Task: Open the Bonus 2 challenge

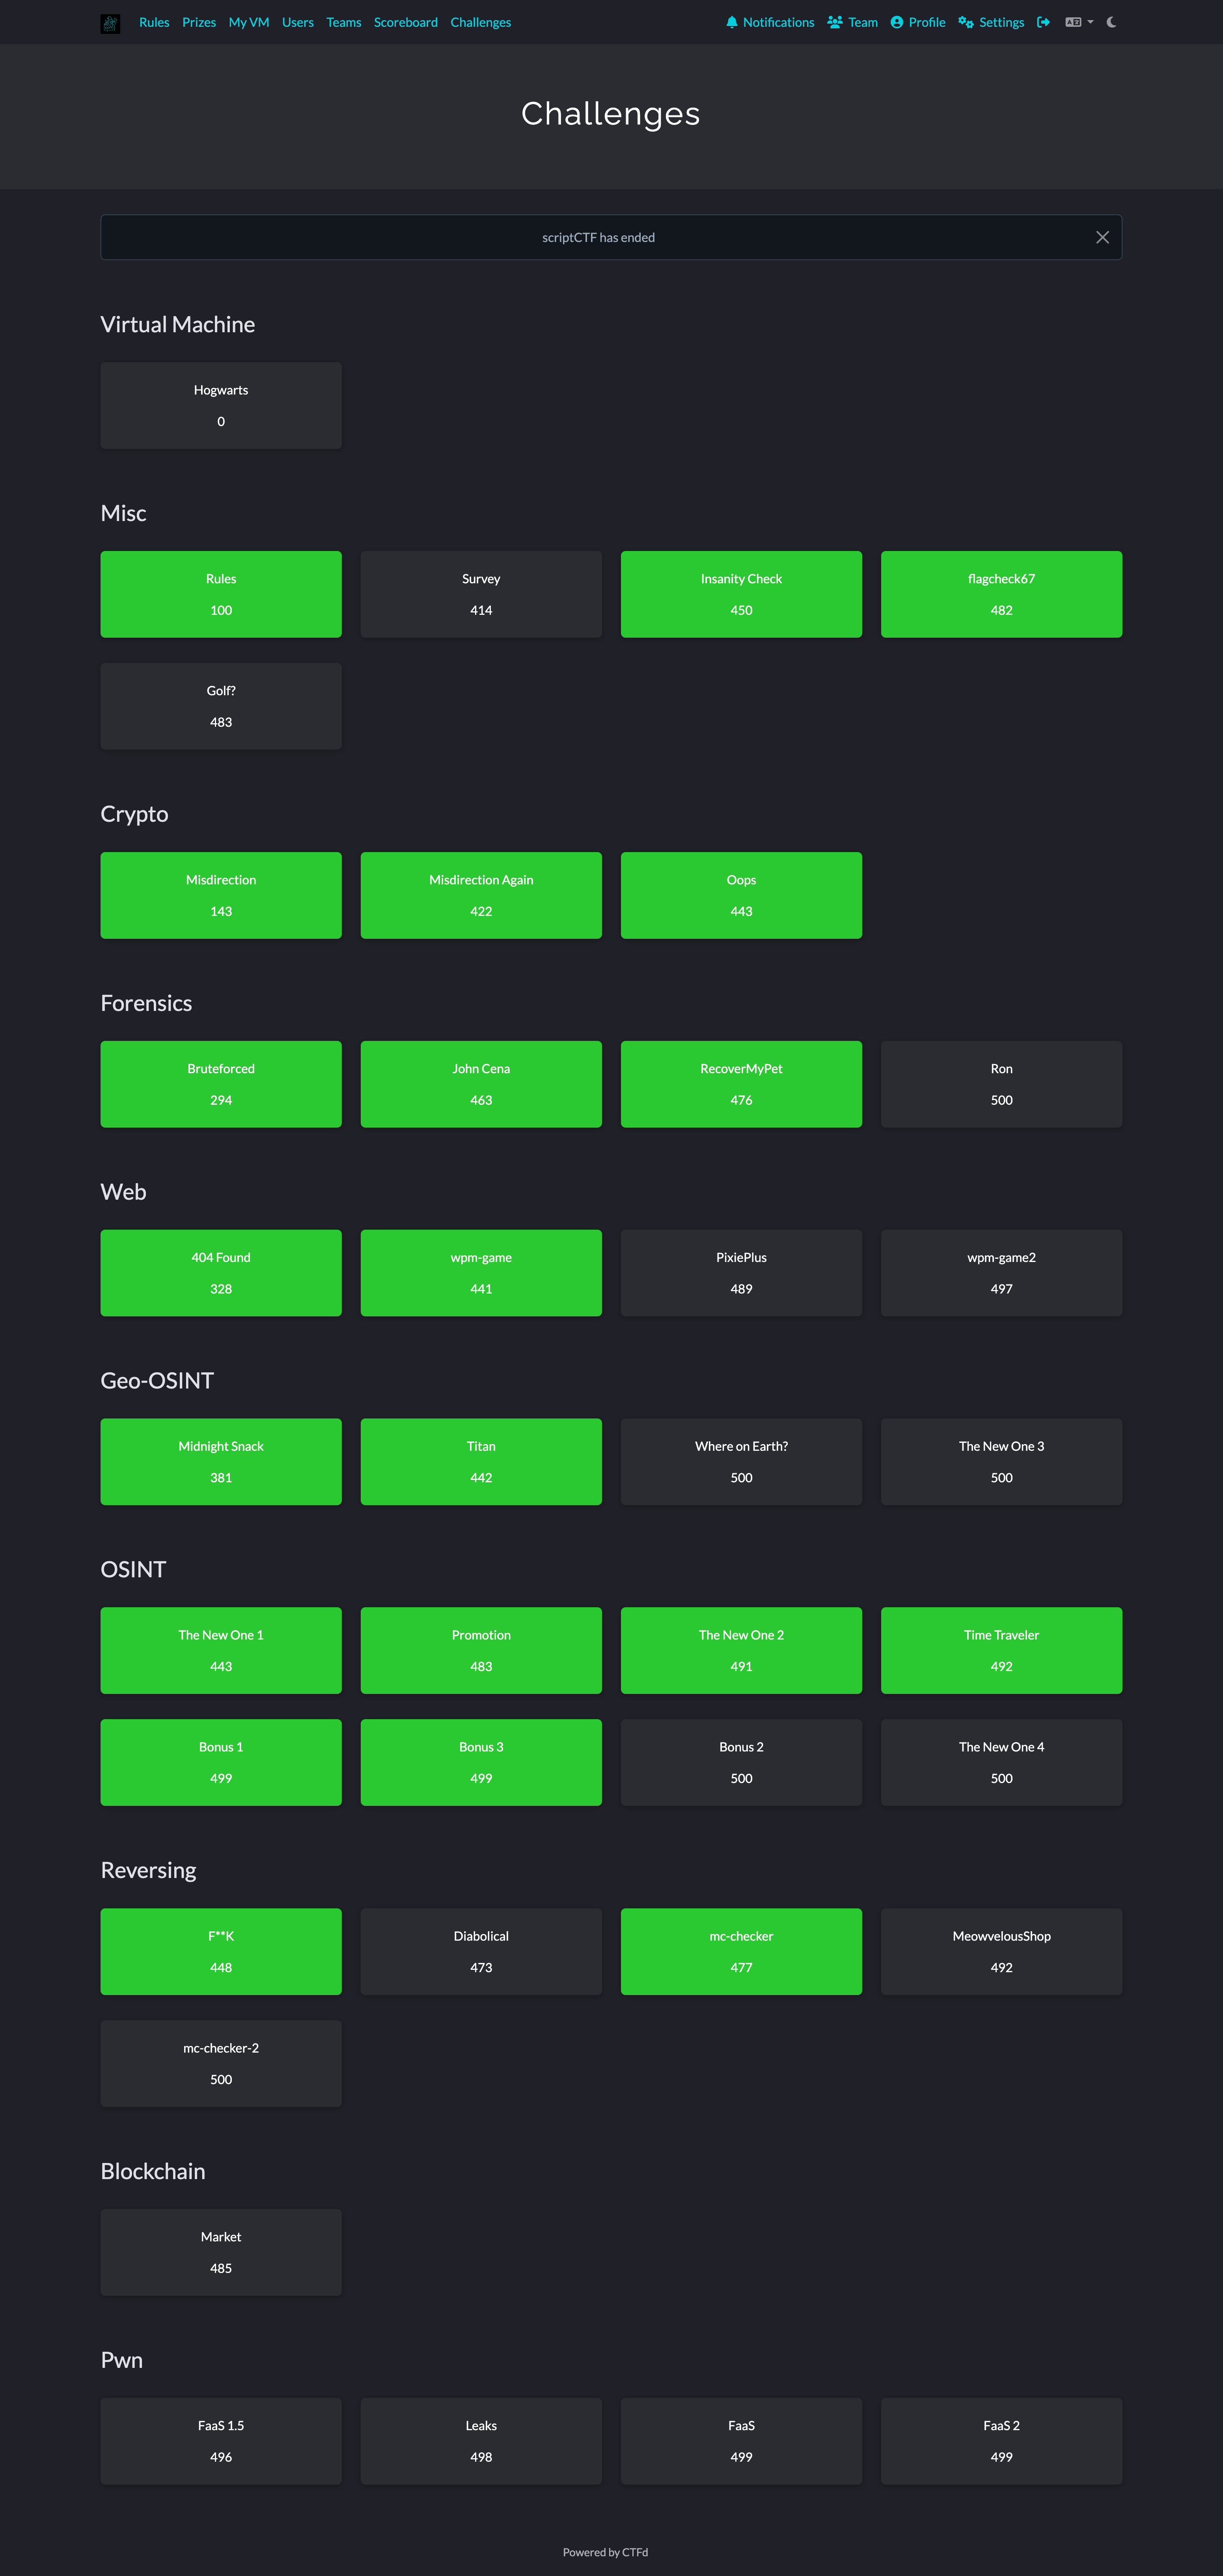Action: 741,1763
